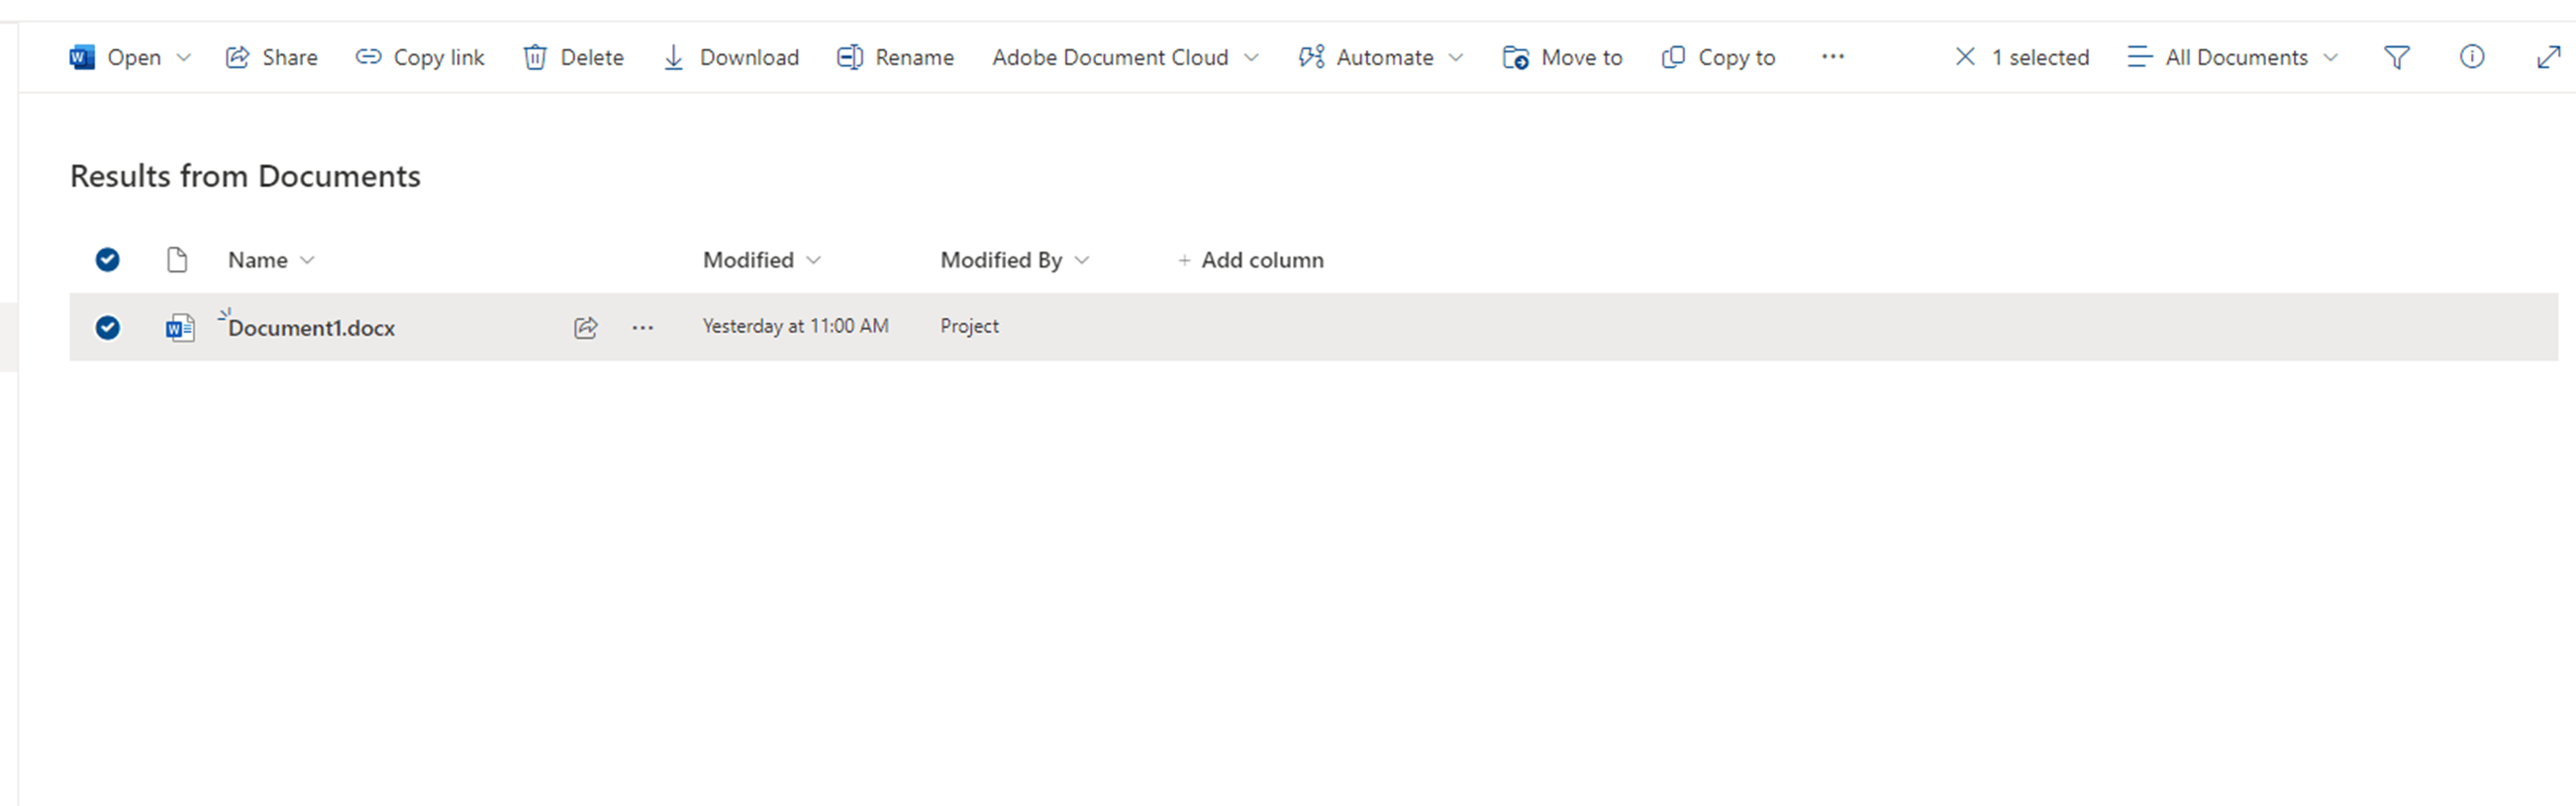The height and width of the screenshot is (806, 2576).
Task: Open the details pane info icon
Action: 2472,57
